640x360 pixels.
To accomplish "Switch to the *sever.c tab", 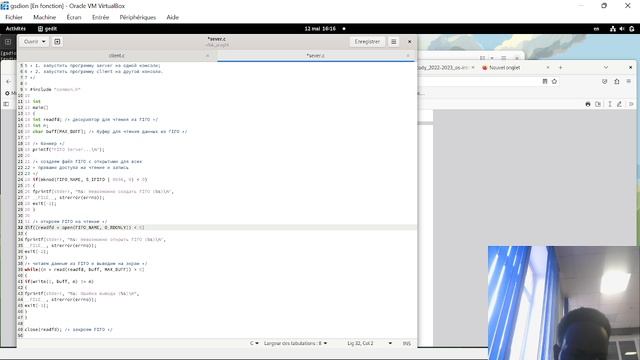I will pos(316,56).
